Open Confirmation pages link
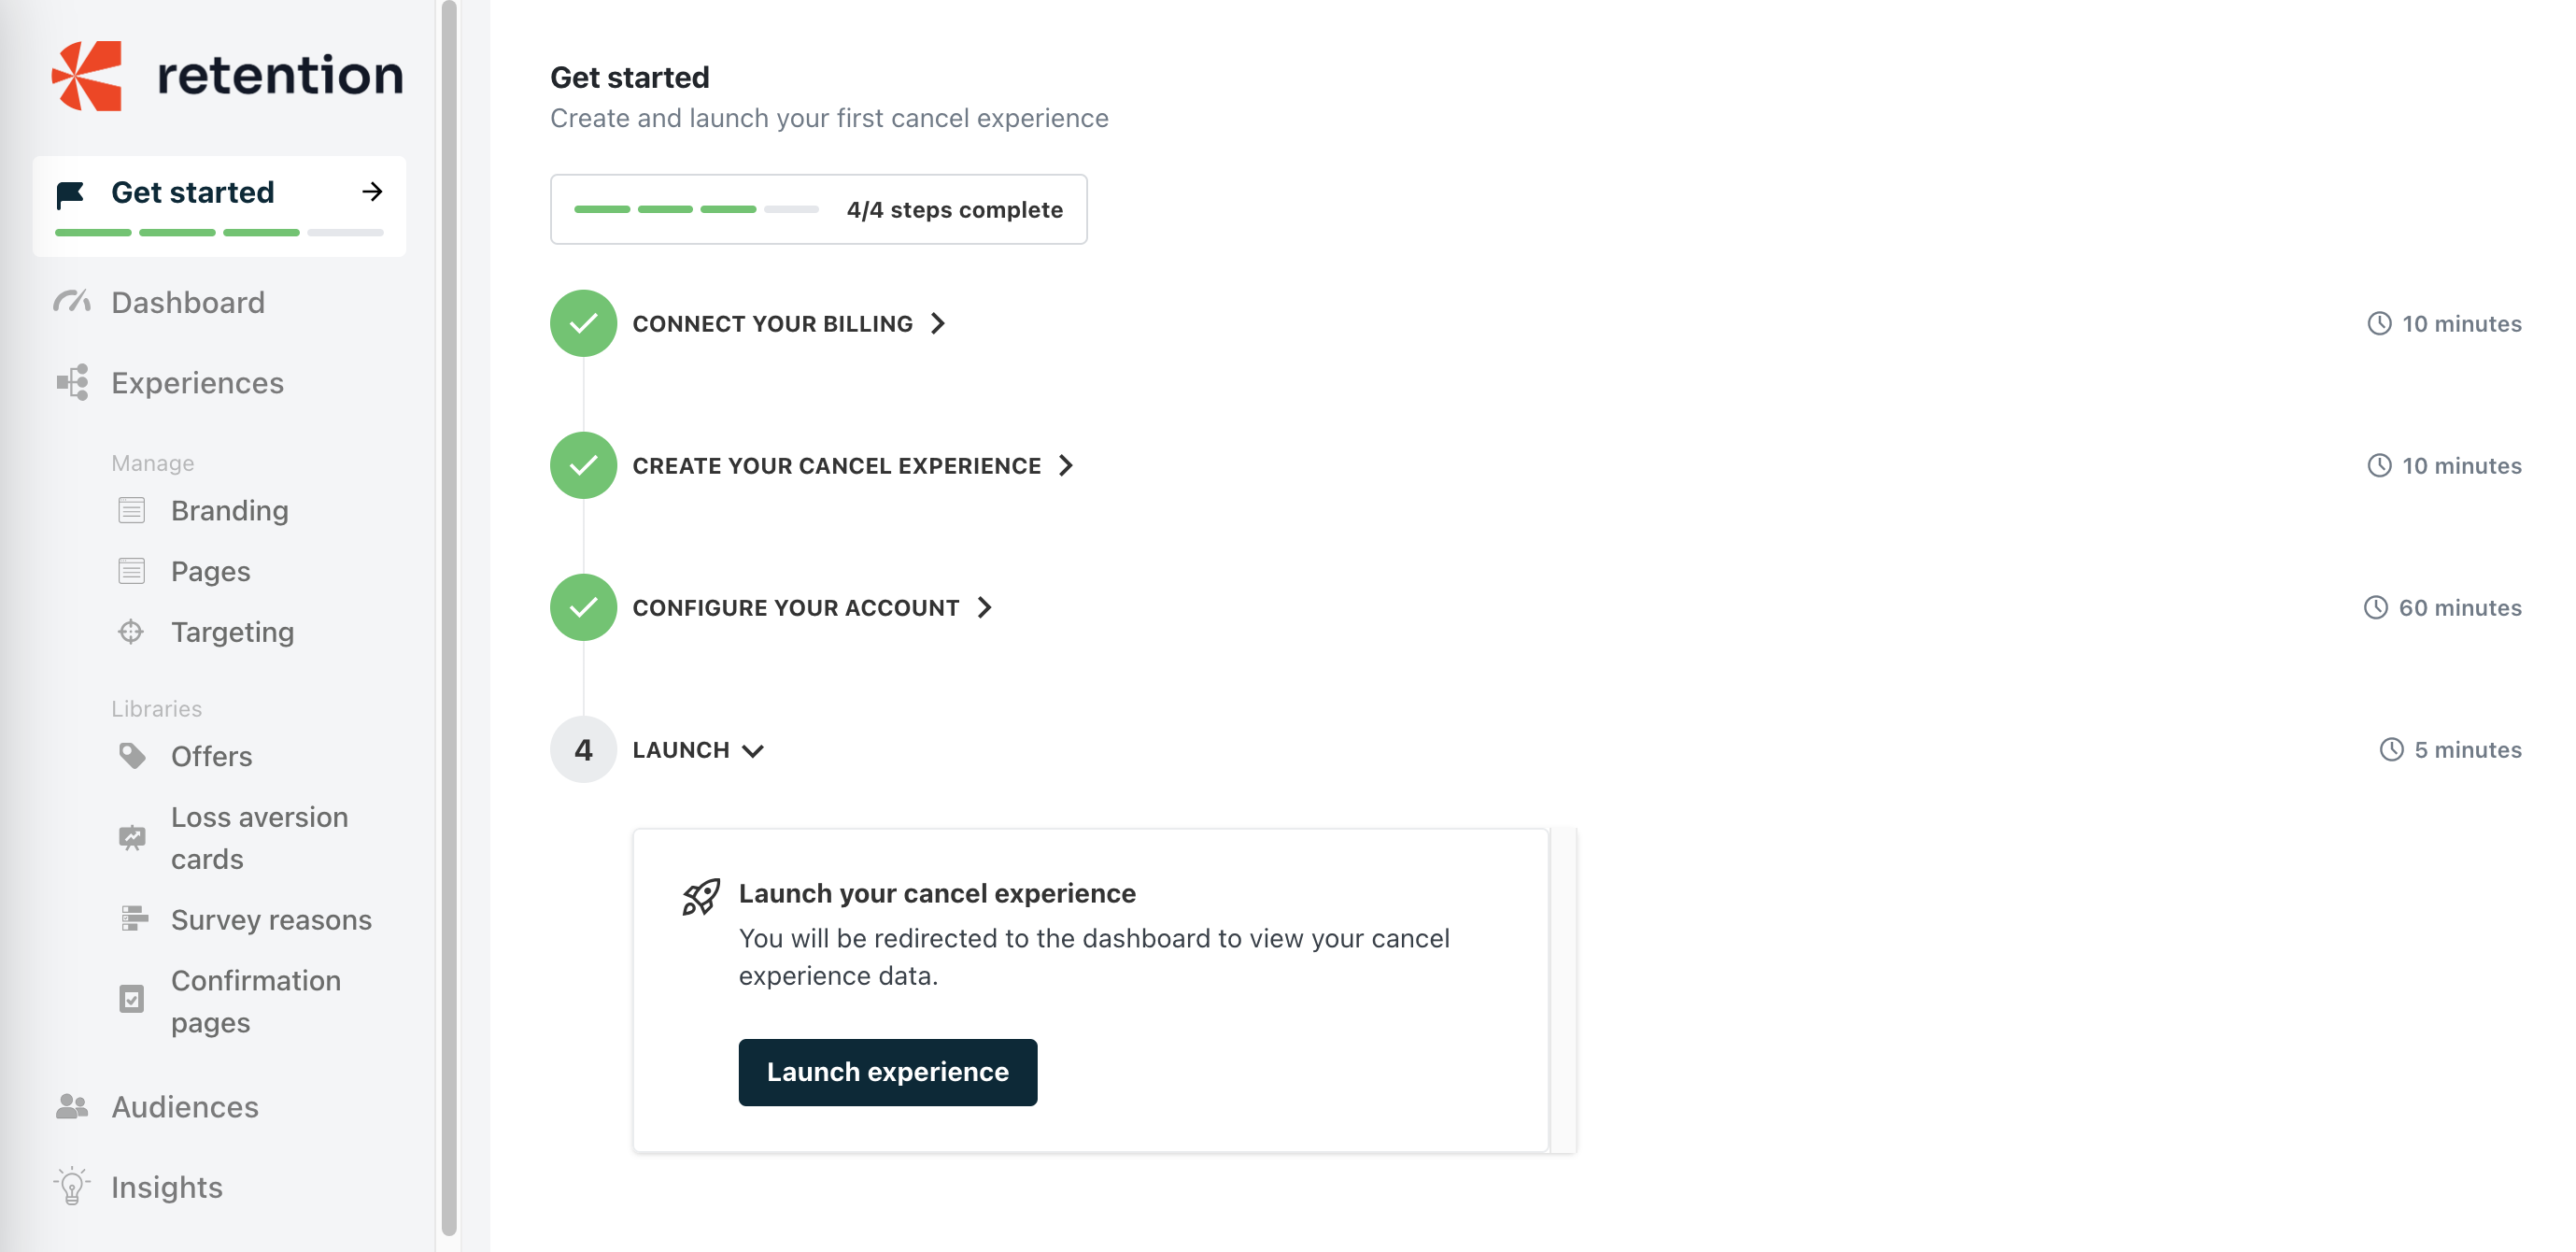This screenshot has height=1252, width=2576. (256, 1001)
